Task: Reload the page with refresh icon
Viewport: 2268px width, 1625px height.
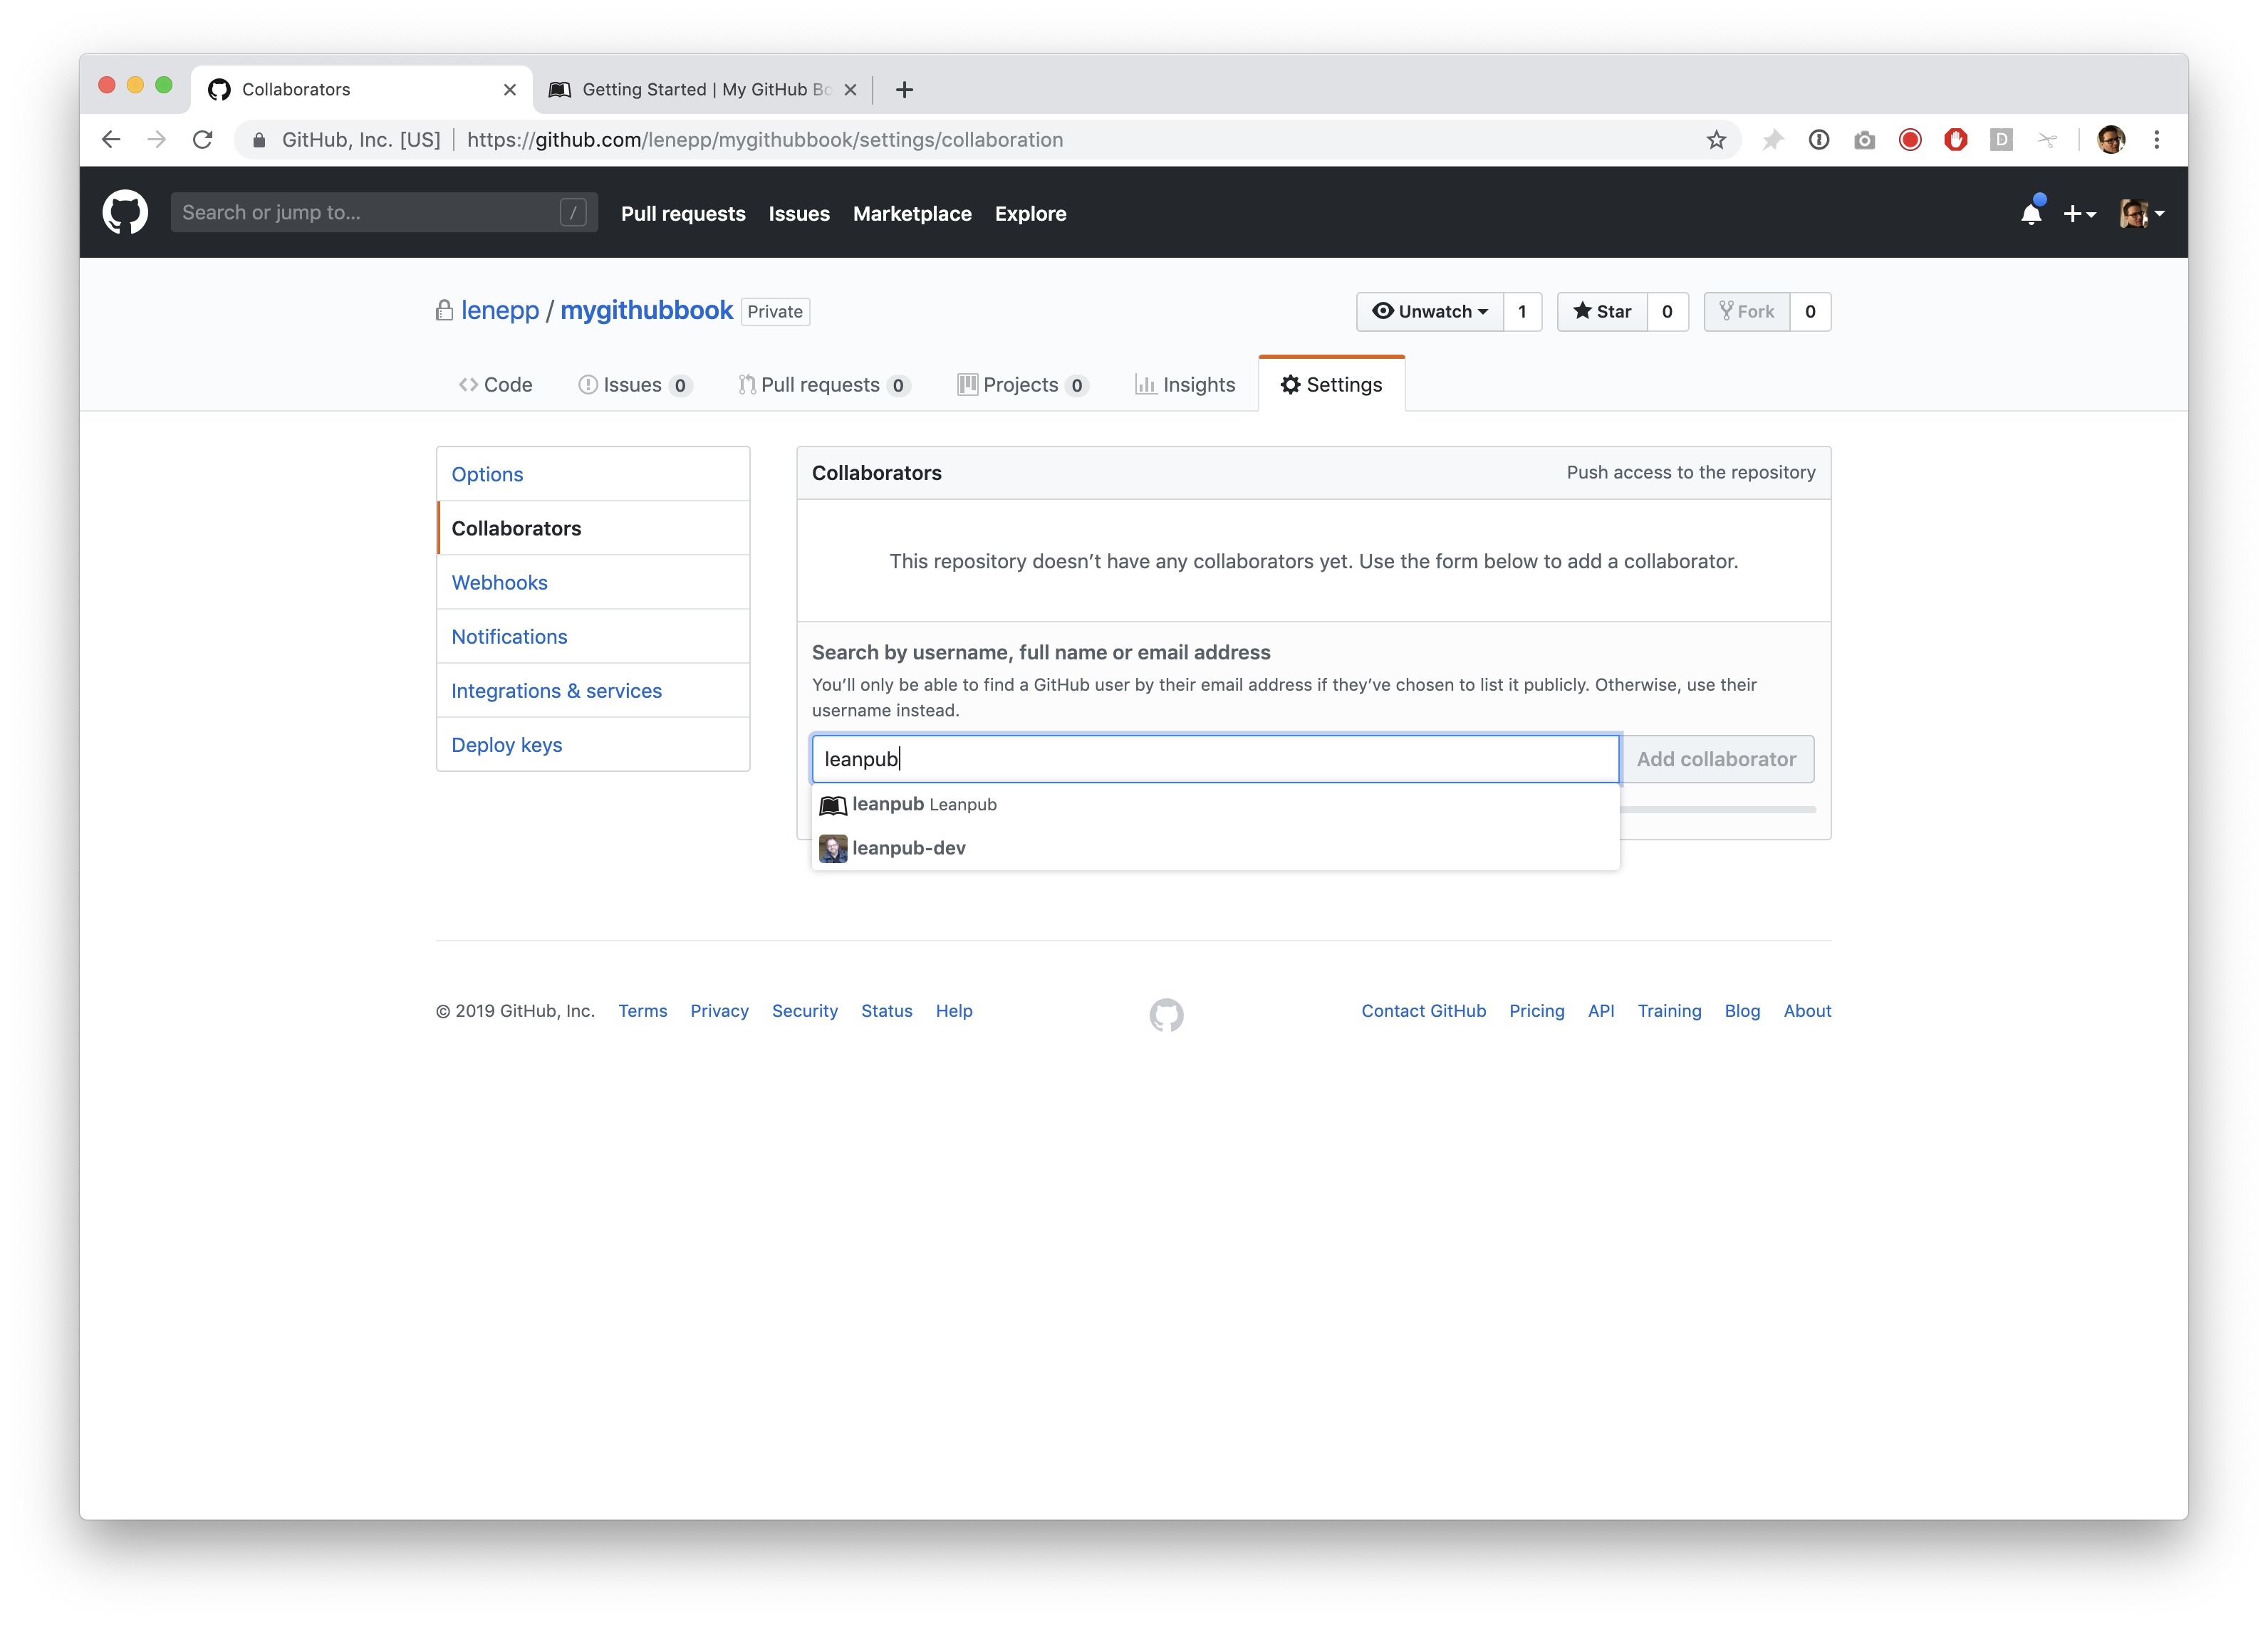Action: [203, 140]
